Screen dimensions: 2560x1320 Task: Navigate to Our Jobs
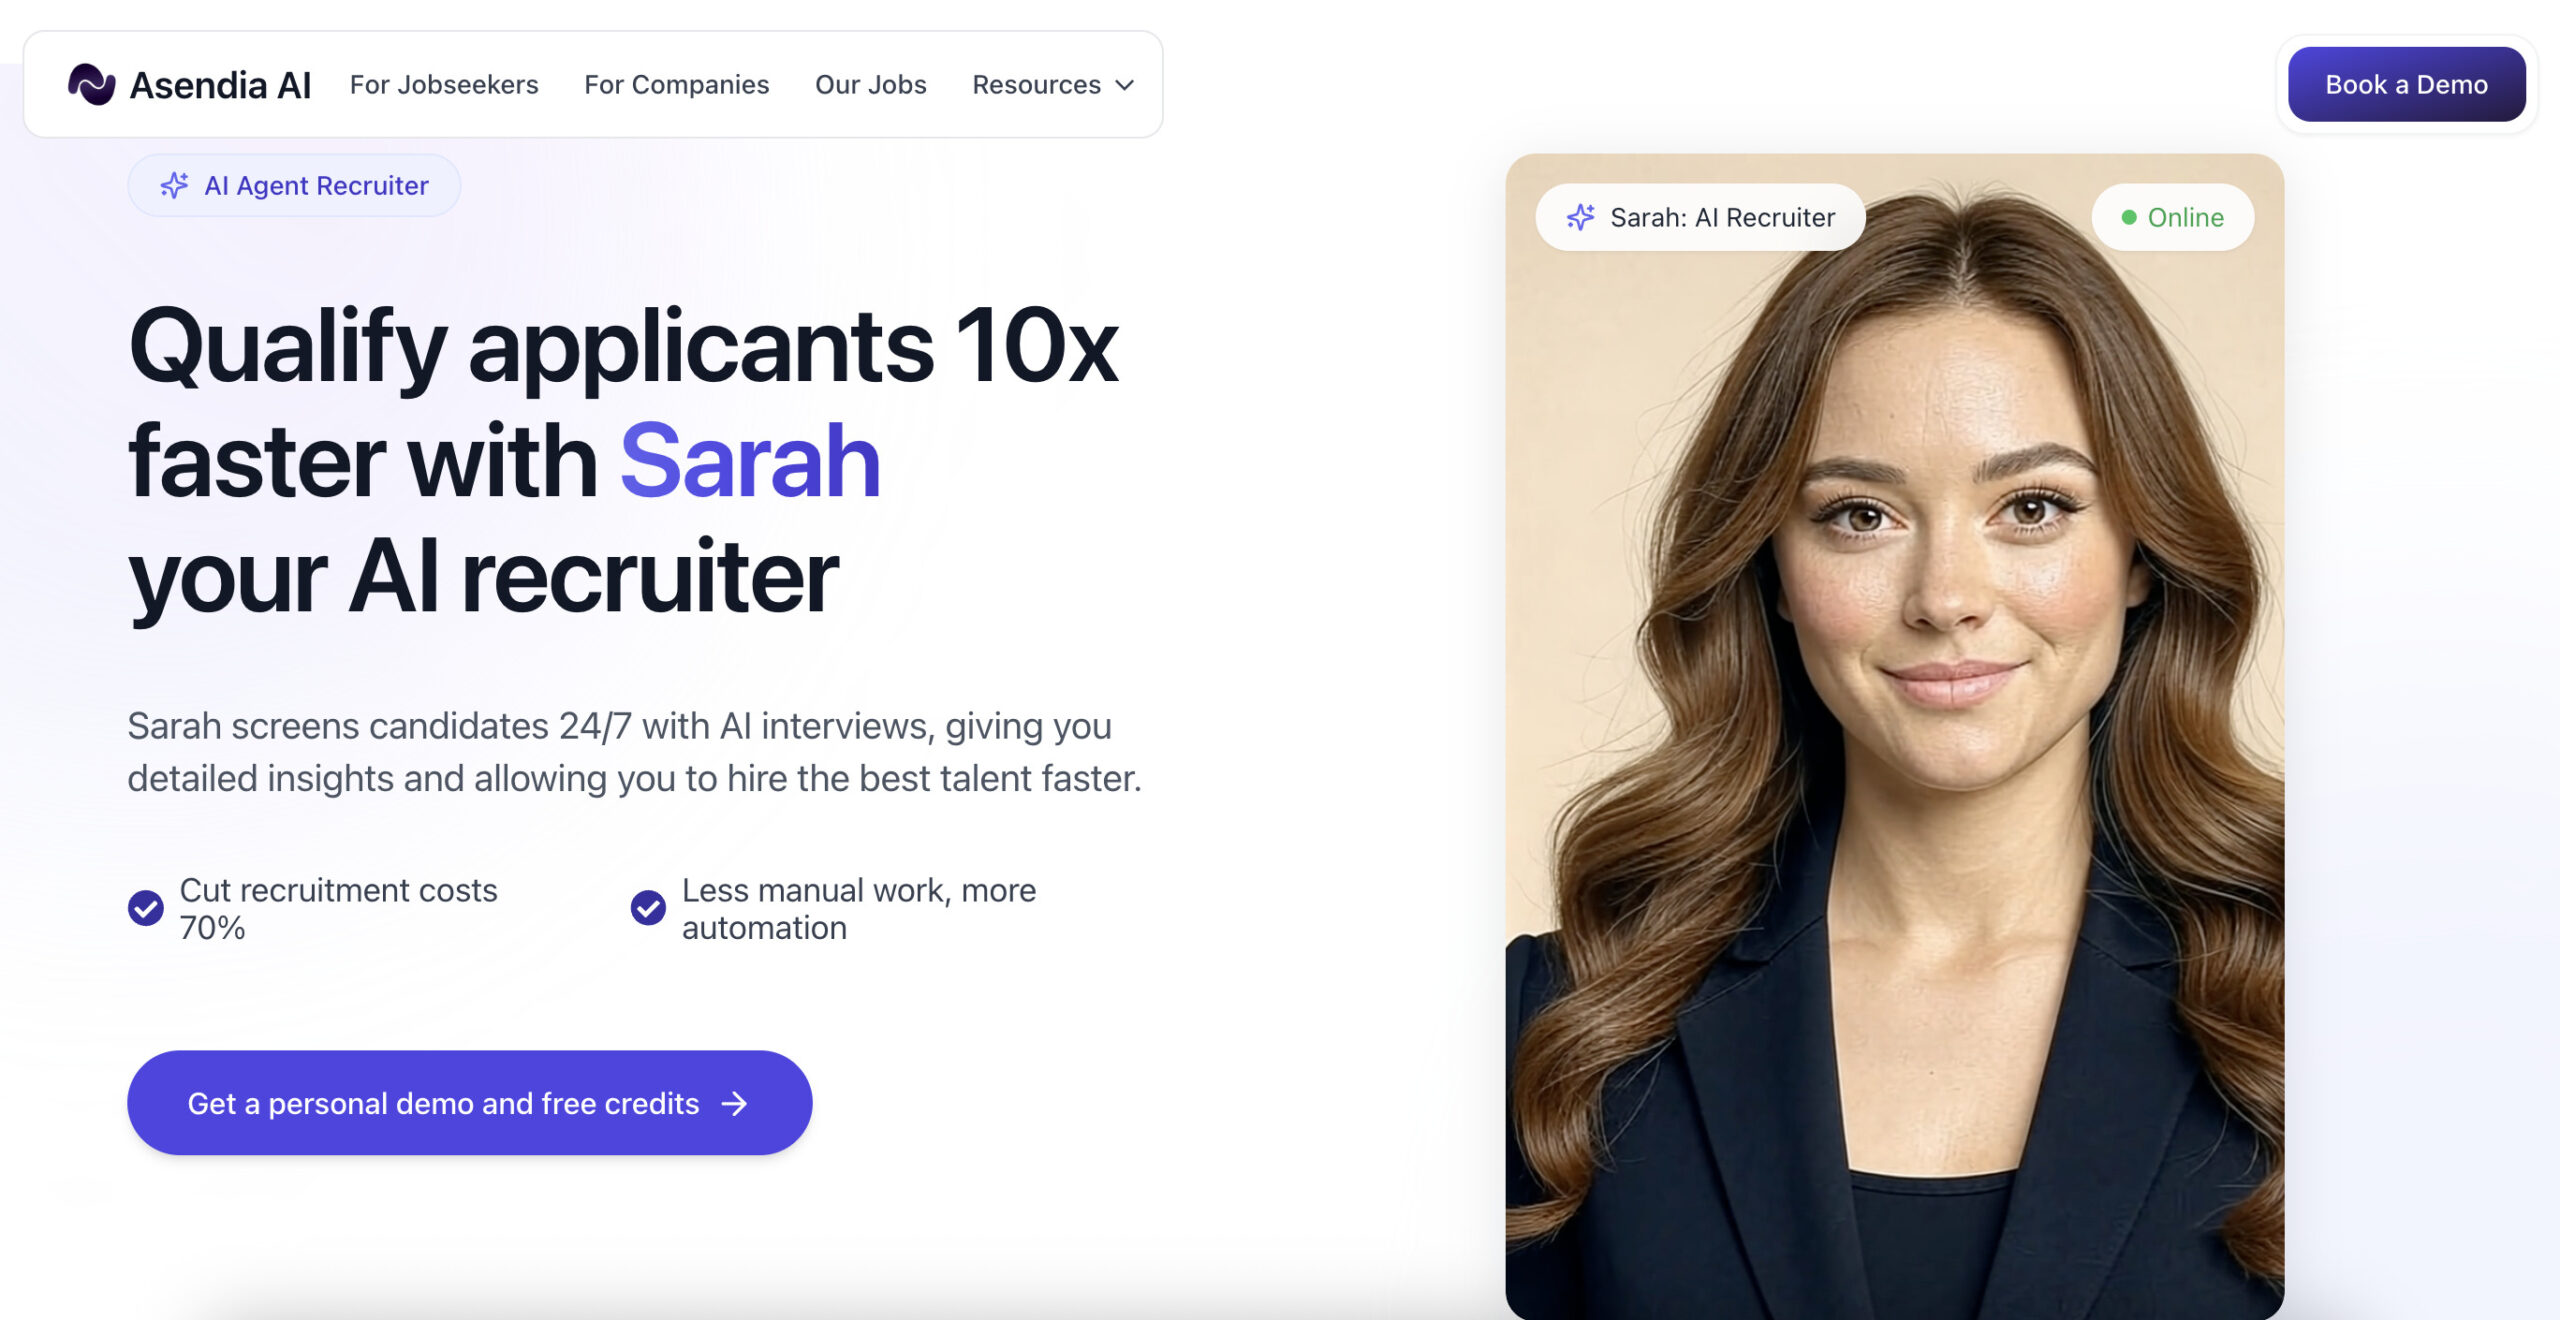(871, 85)
